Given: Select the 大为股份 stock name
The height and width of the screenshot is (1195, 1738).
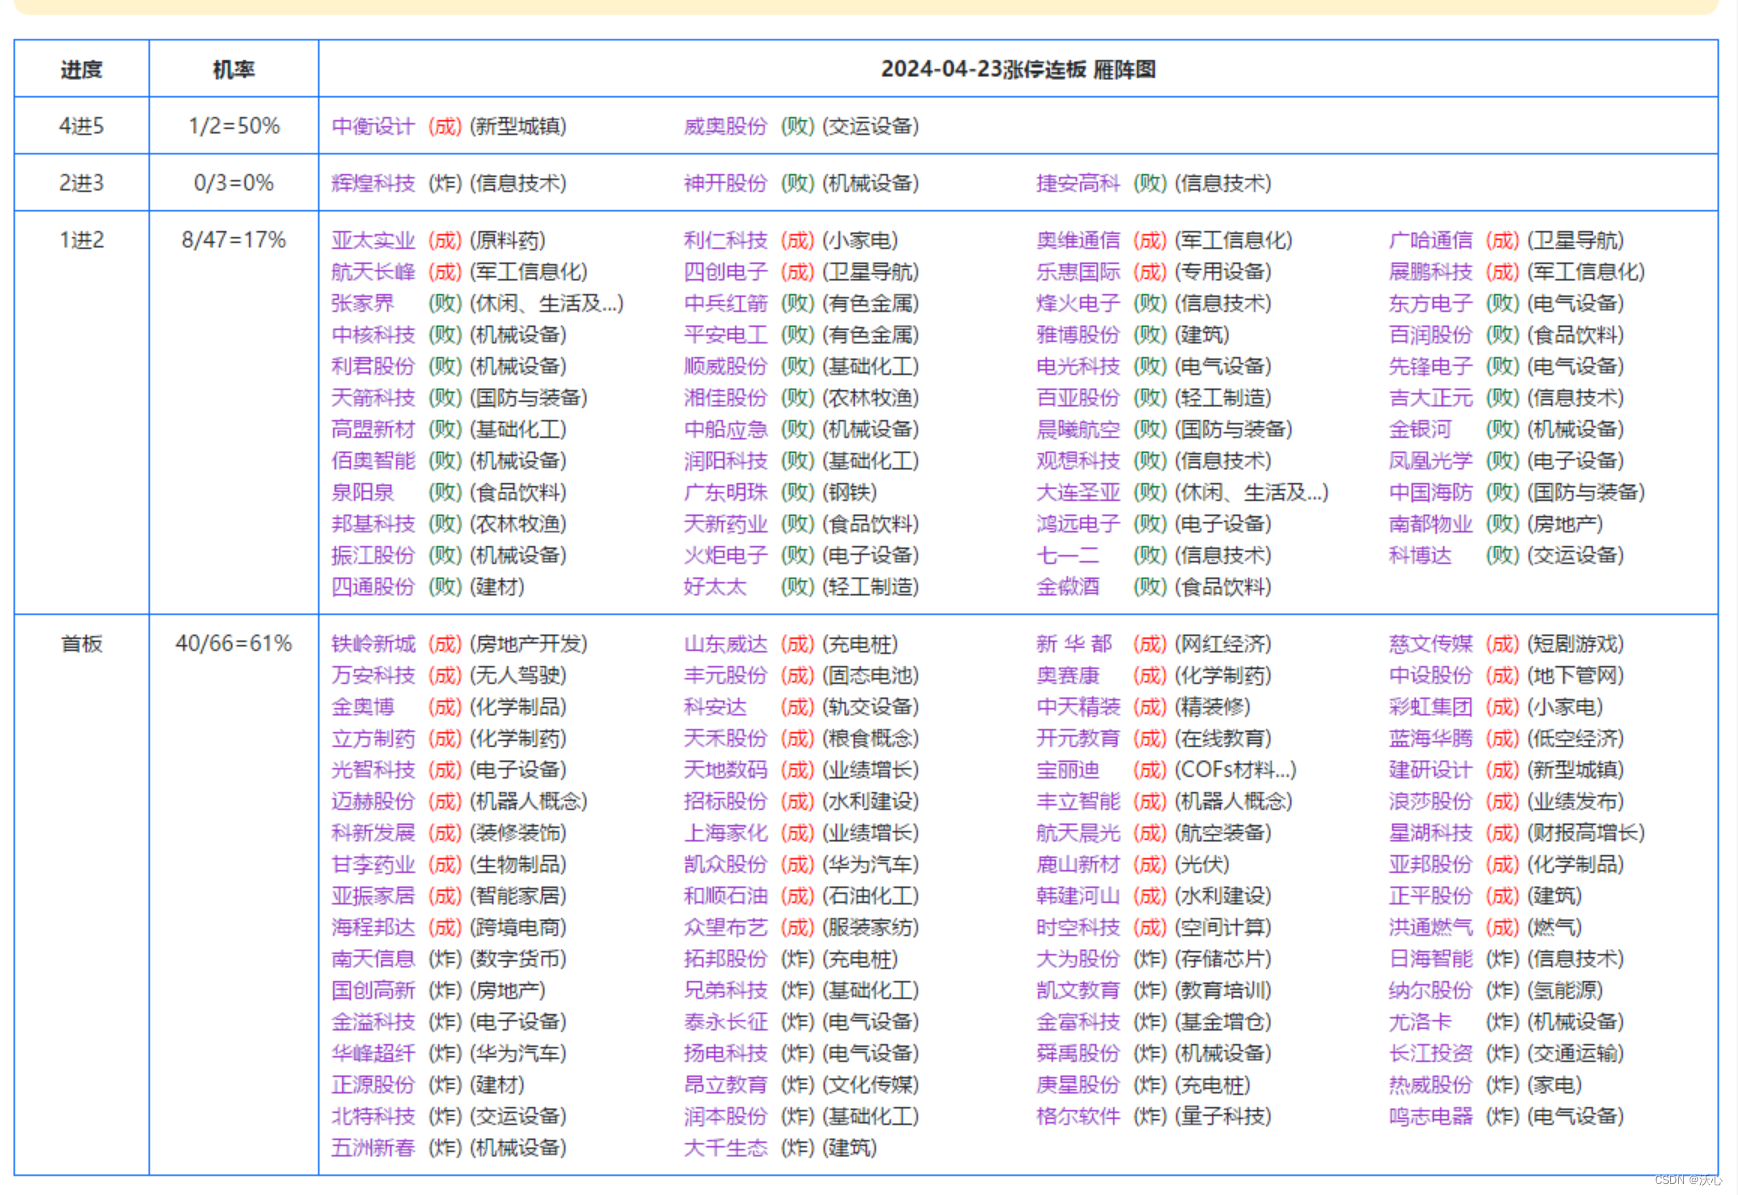Looking at the screenshot, I should tap(1078, 959).
